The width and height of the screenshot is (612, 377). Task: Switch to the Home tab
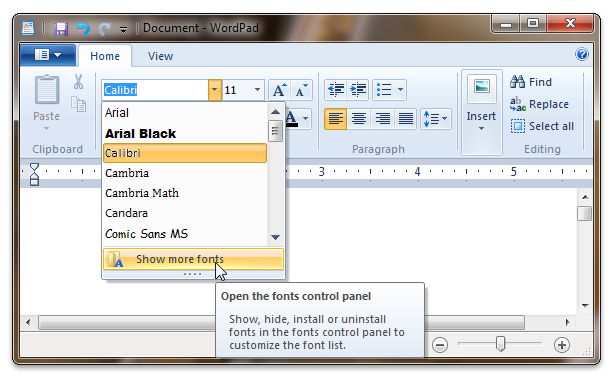pos(105,56)
